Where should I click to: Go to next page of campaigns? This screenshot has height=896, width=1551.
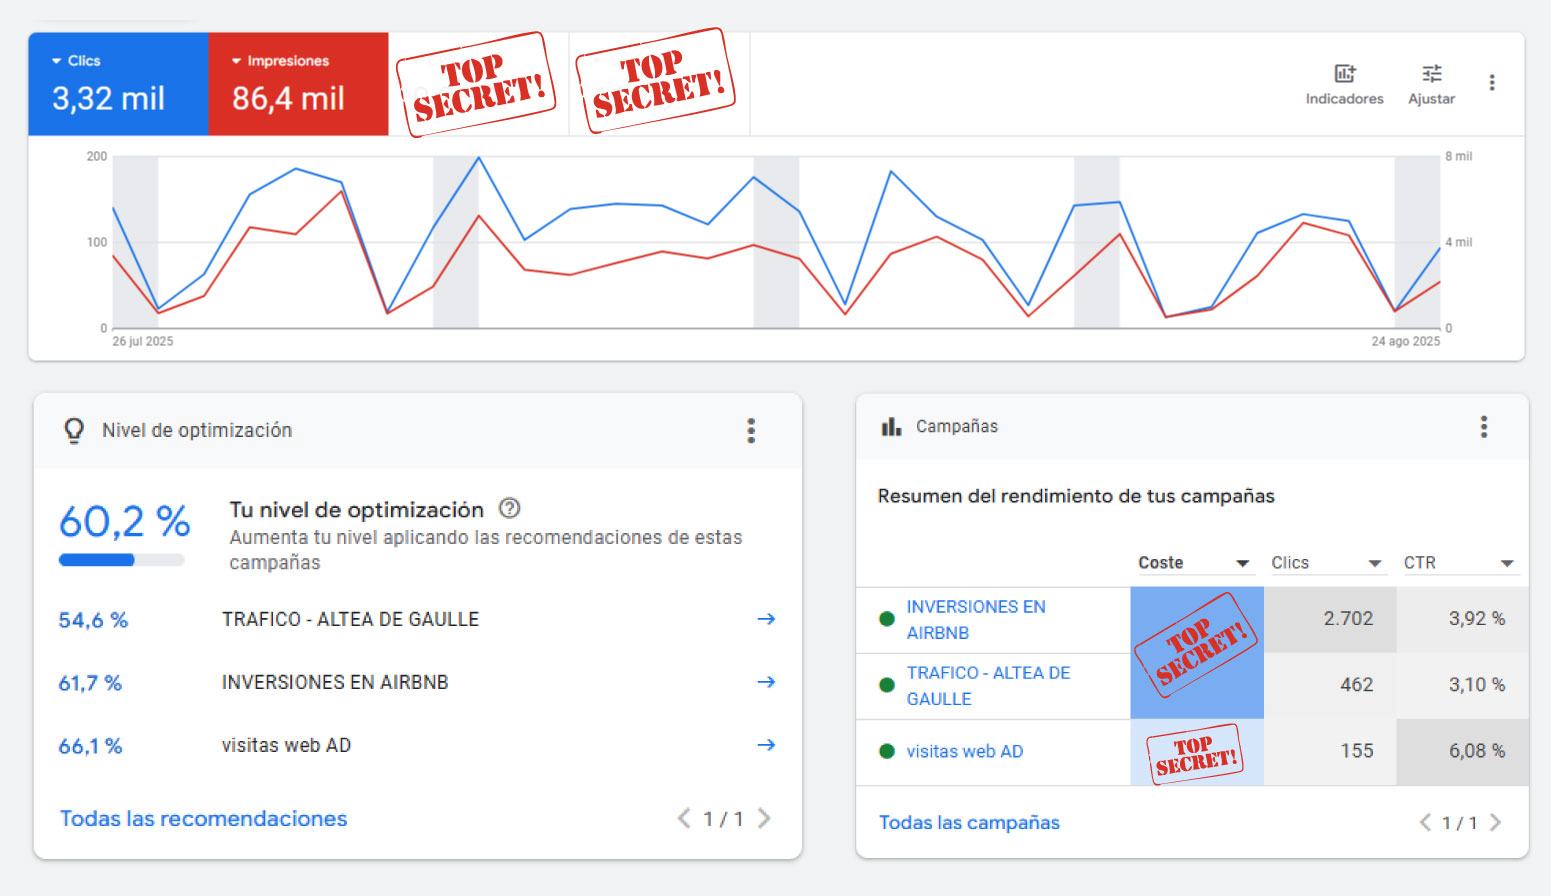(1495, 823)
